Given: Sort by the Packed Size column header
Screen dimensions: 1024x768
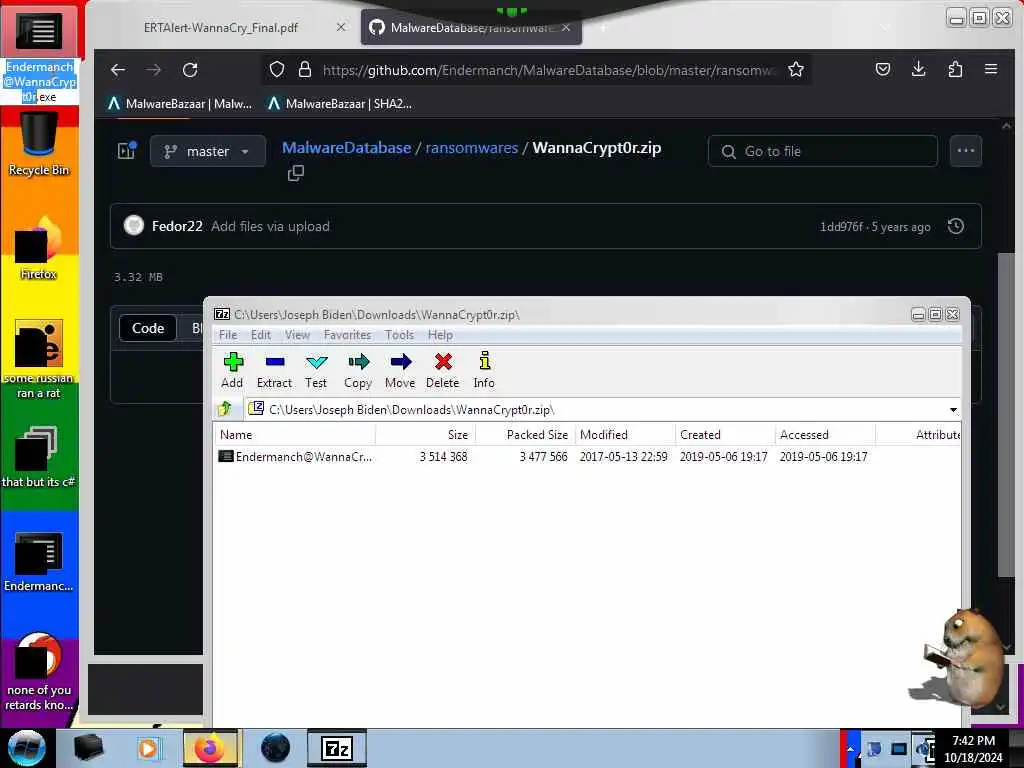Looking at the screenshot, I should [x=525, y=435].
